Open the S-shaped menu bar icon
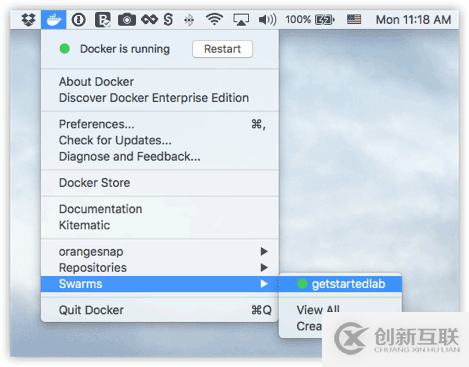This screenshot has width=469, height=367. pos(168,20)
